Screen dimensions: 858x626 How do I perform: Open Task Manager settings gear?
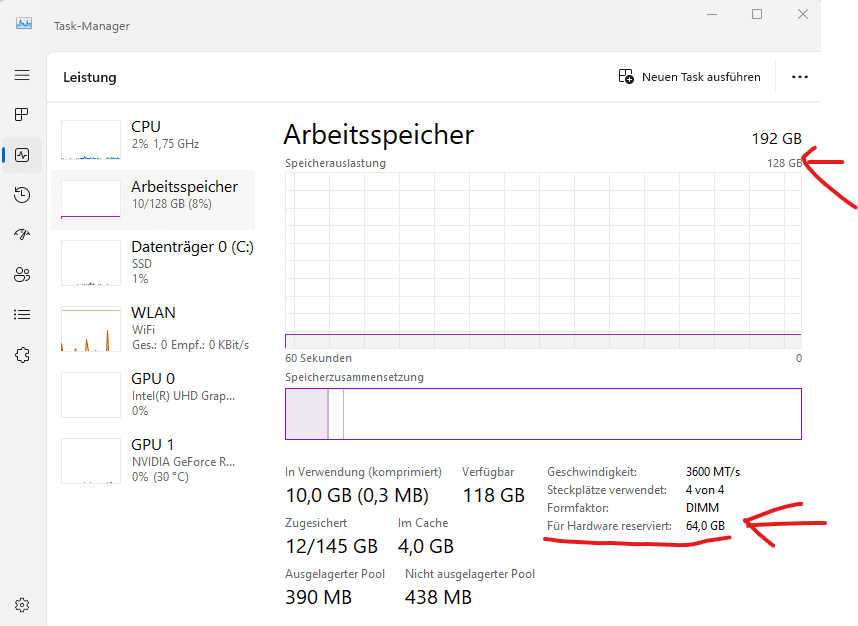(x=22, y=605)
